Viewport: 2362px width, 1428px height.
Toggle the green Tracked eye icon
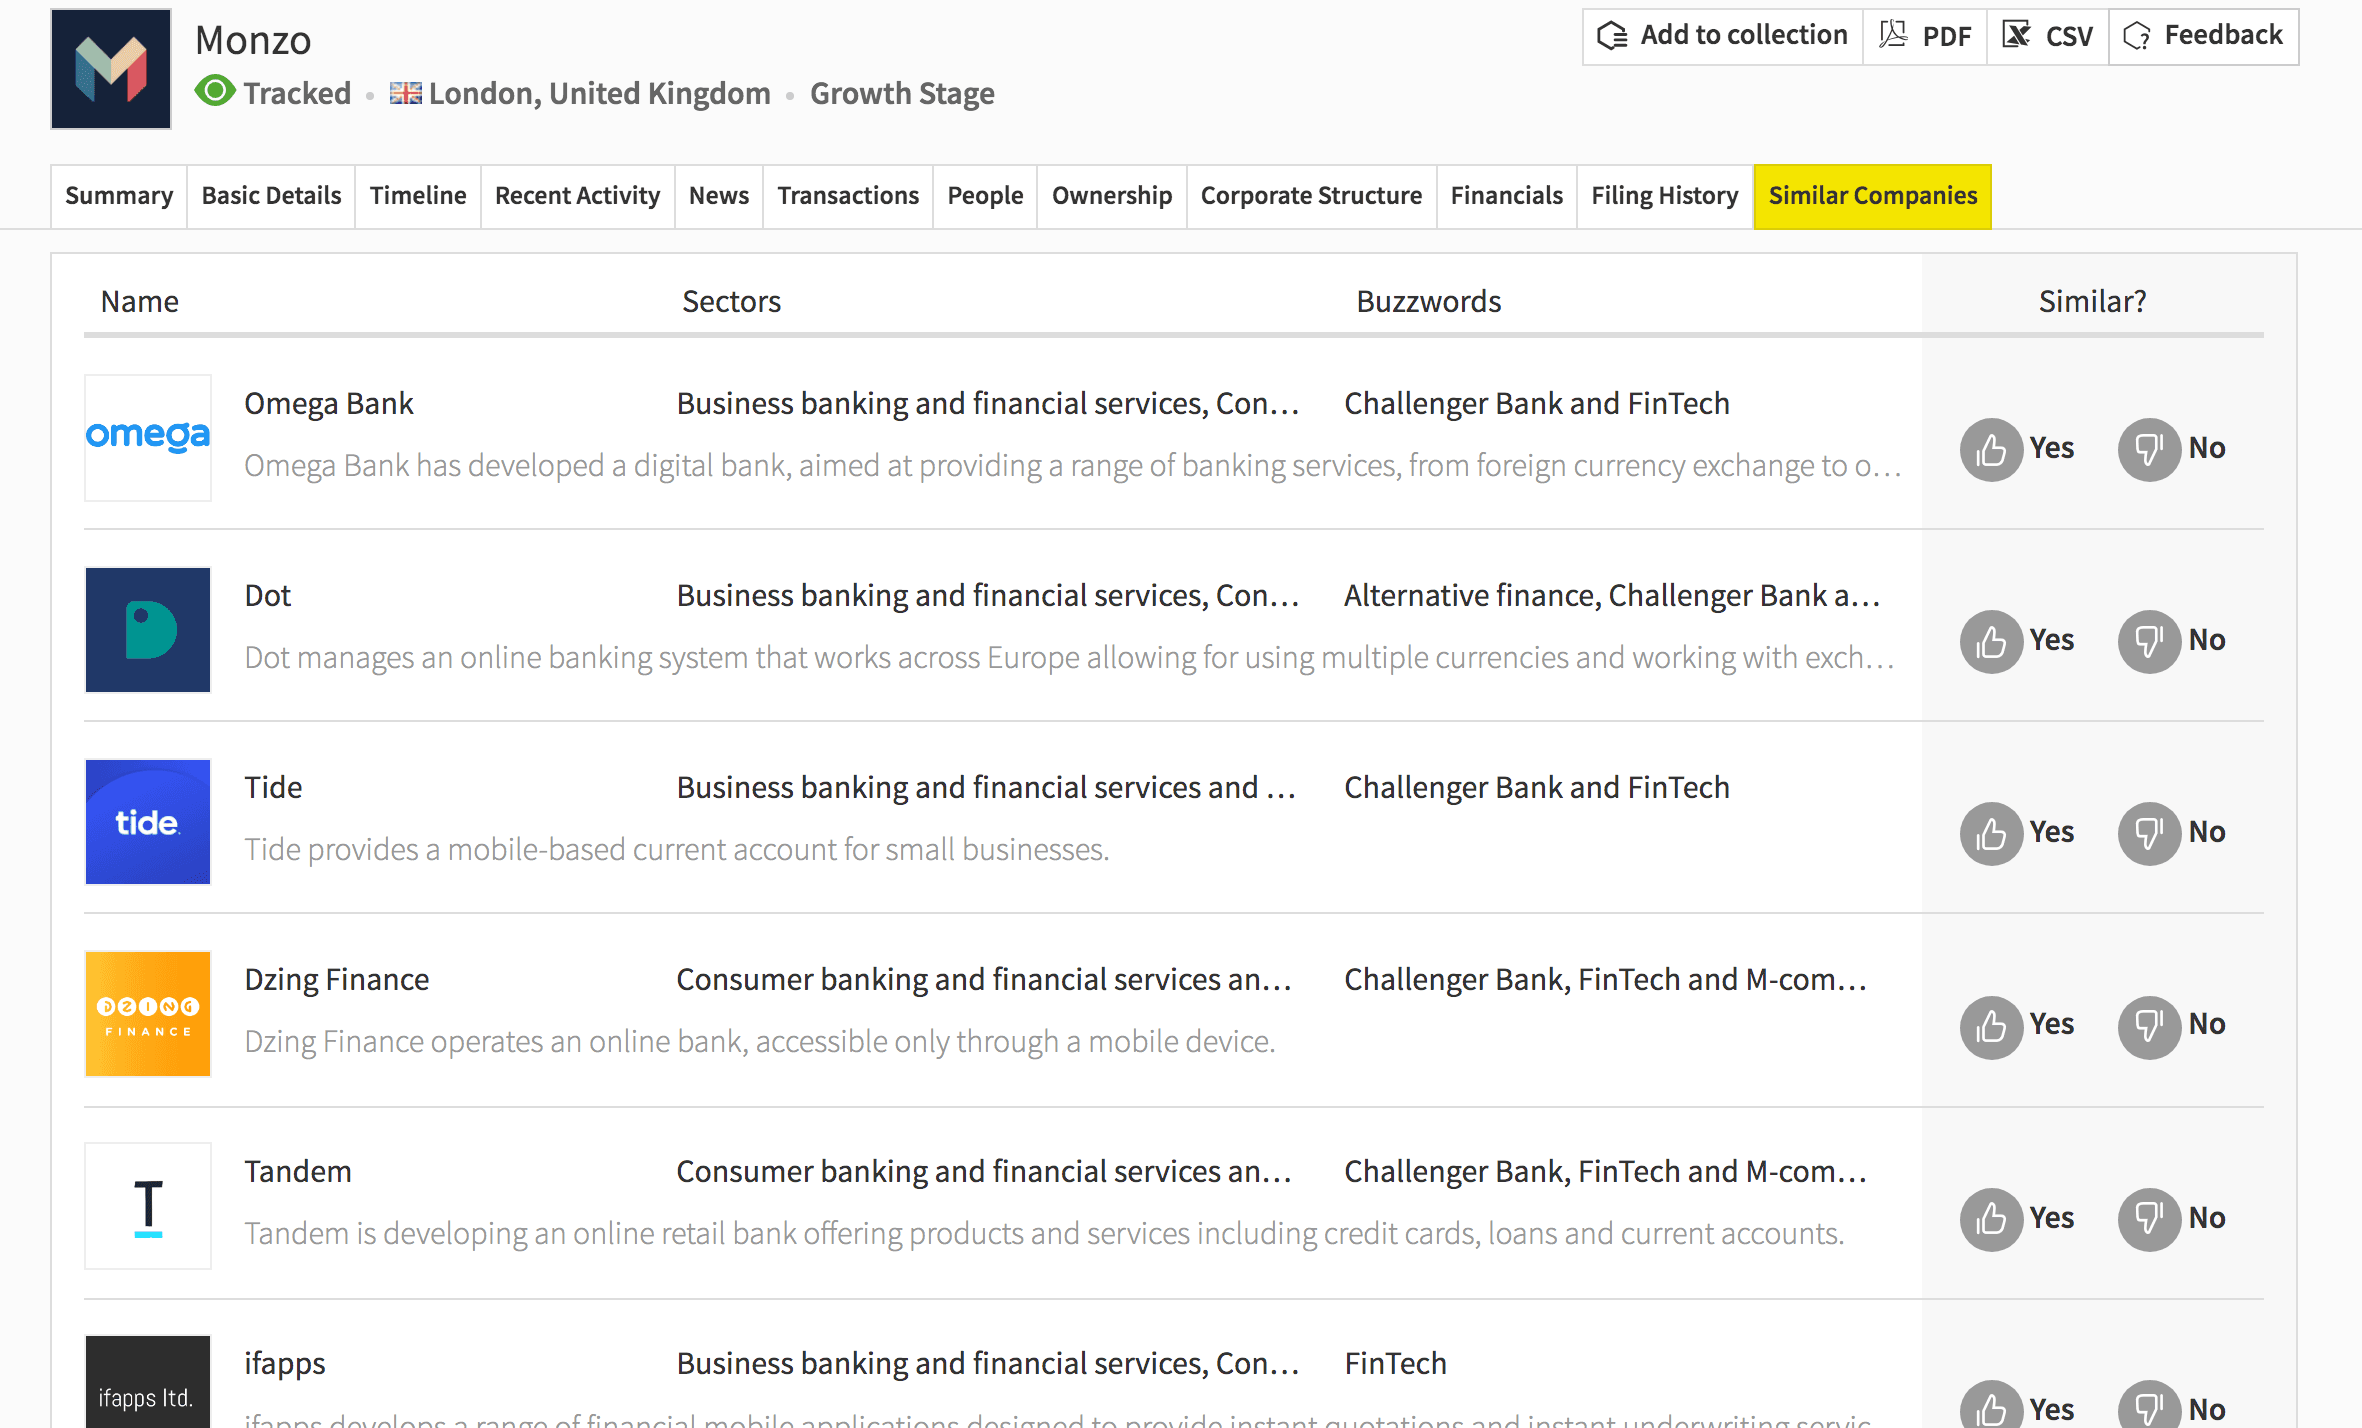(215, 92)
